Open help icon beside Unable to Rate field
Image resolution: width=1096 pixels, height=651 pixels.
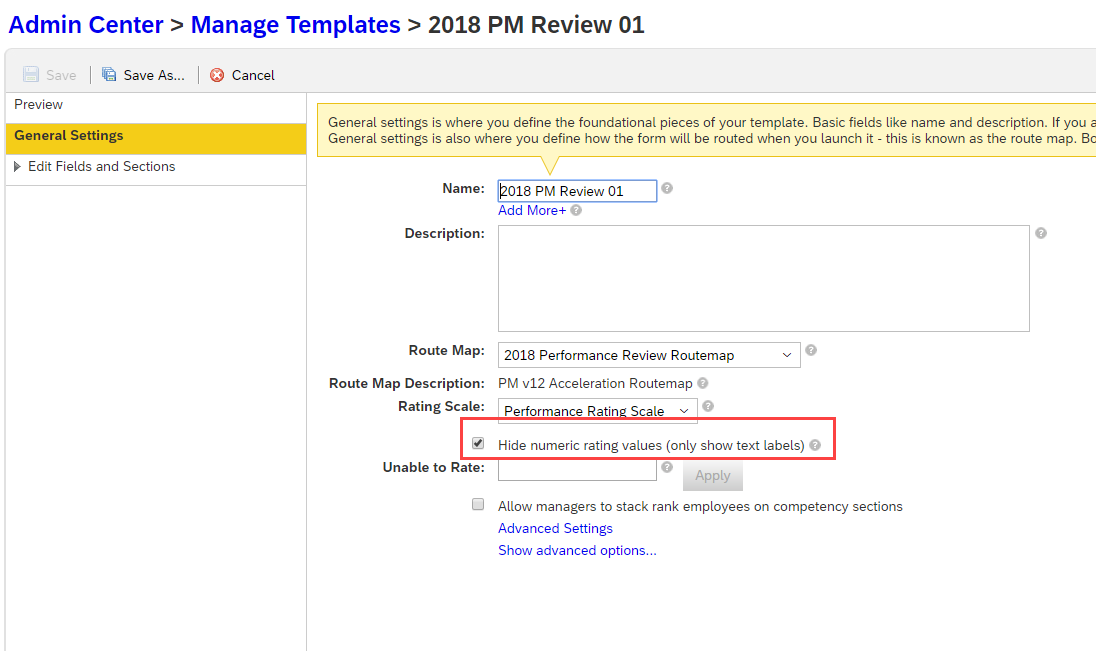click(x=667, y=467)
